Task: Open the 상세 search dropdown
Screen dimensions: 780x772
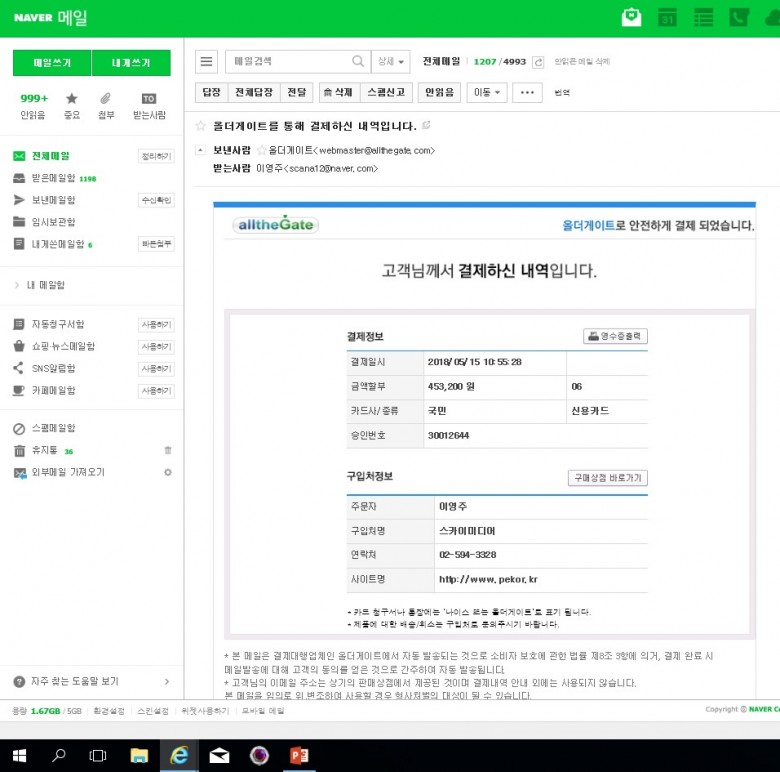Action: (x=390, y=62)
